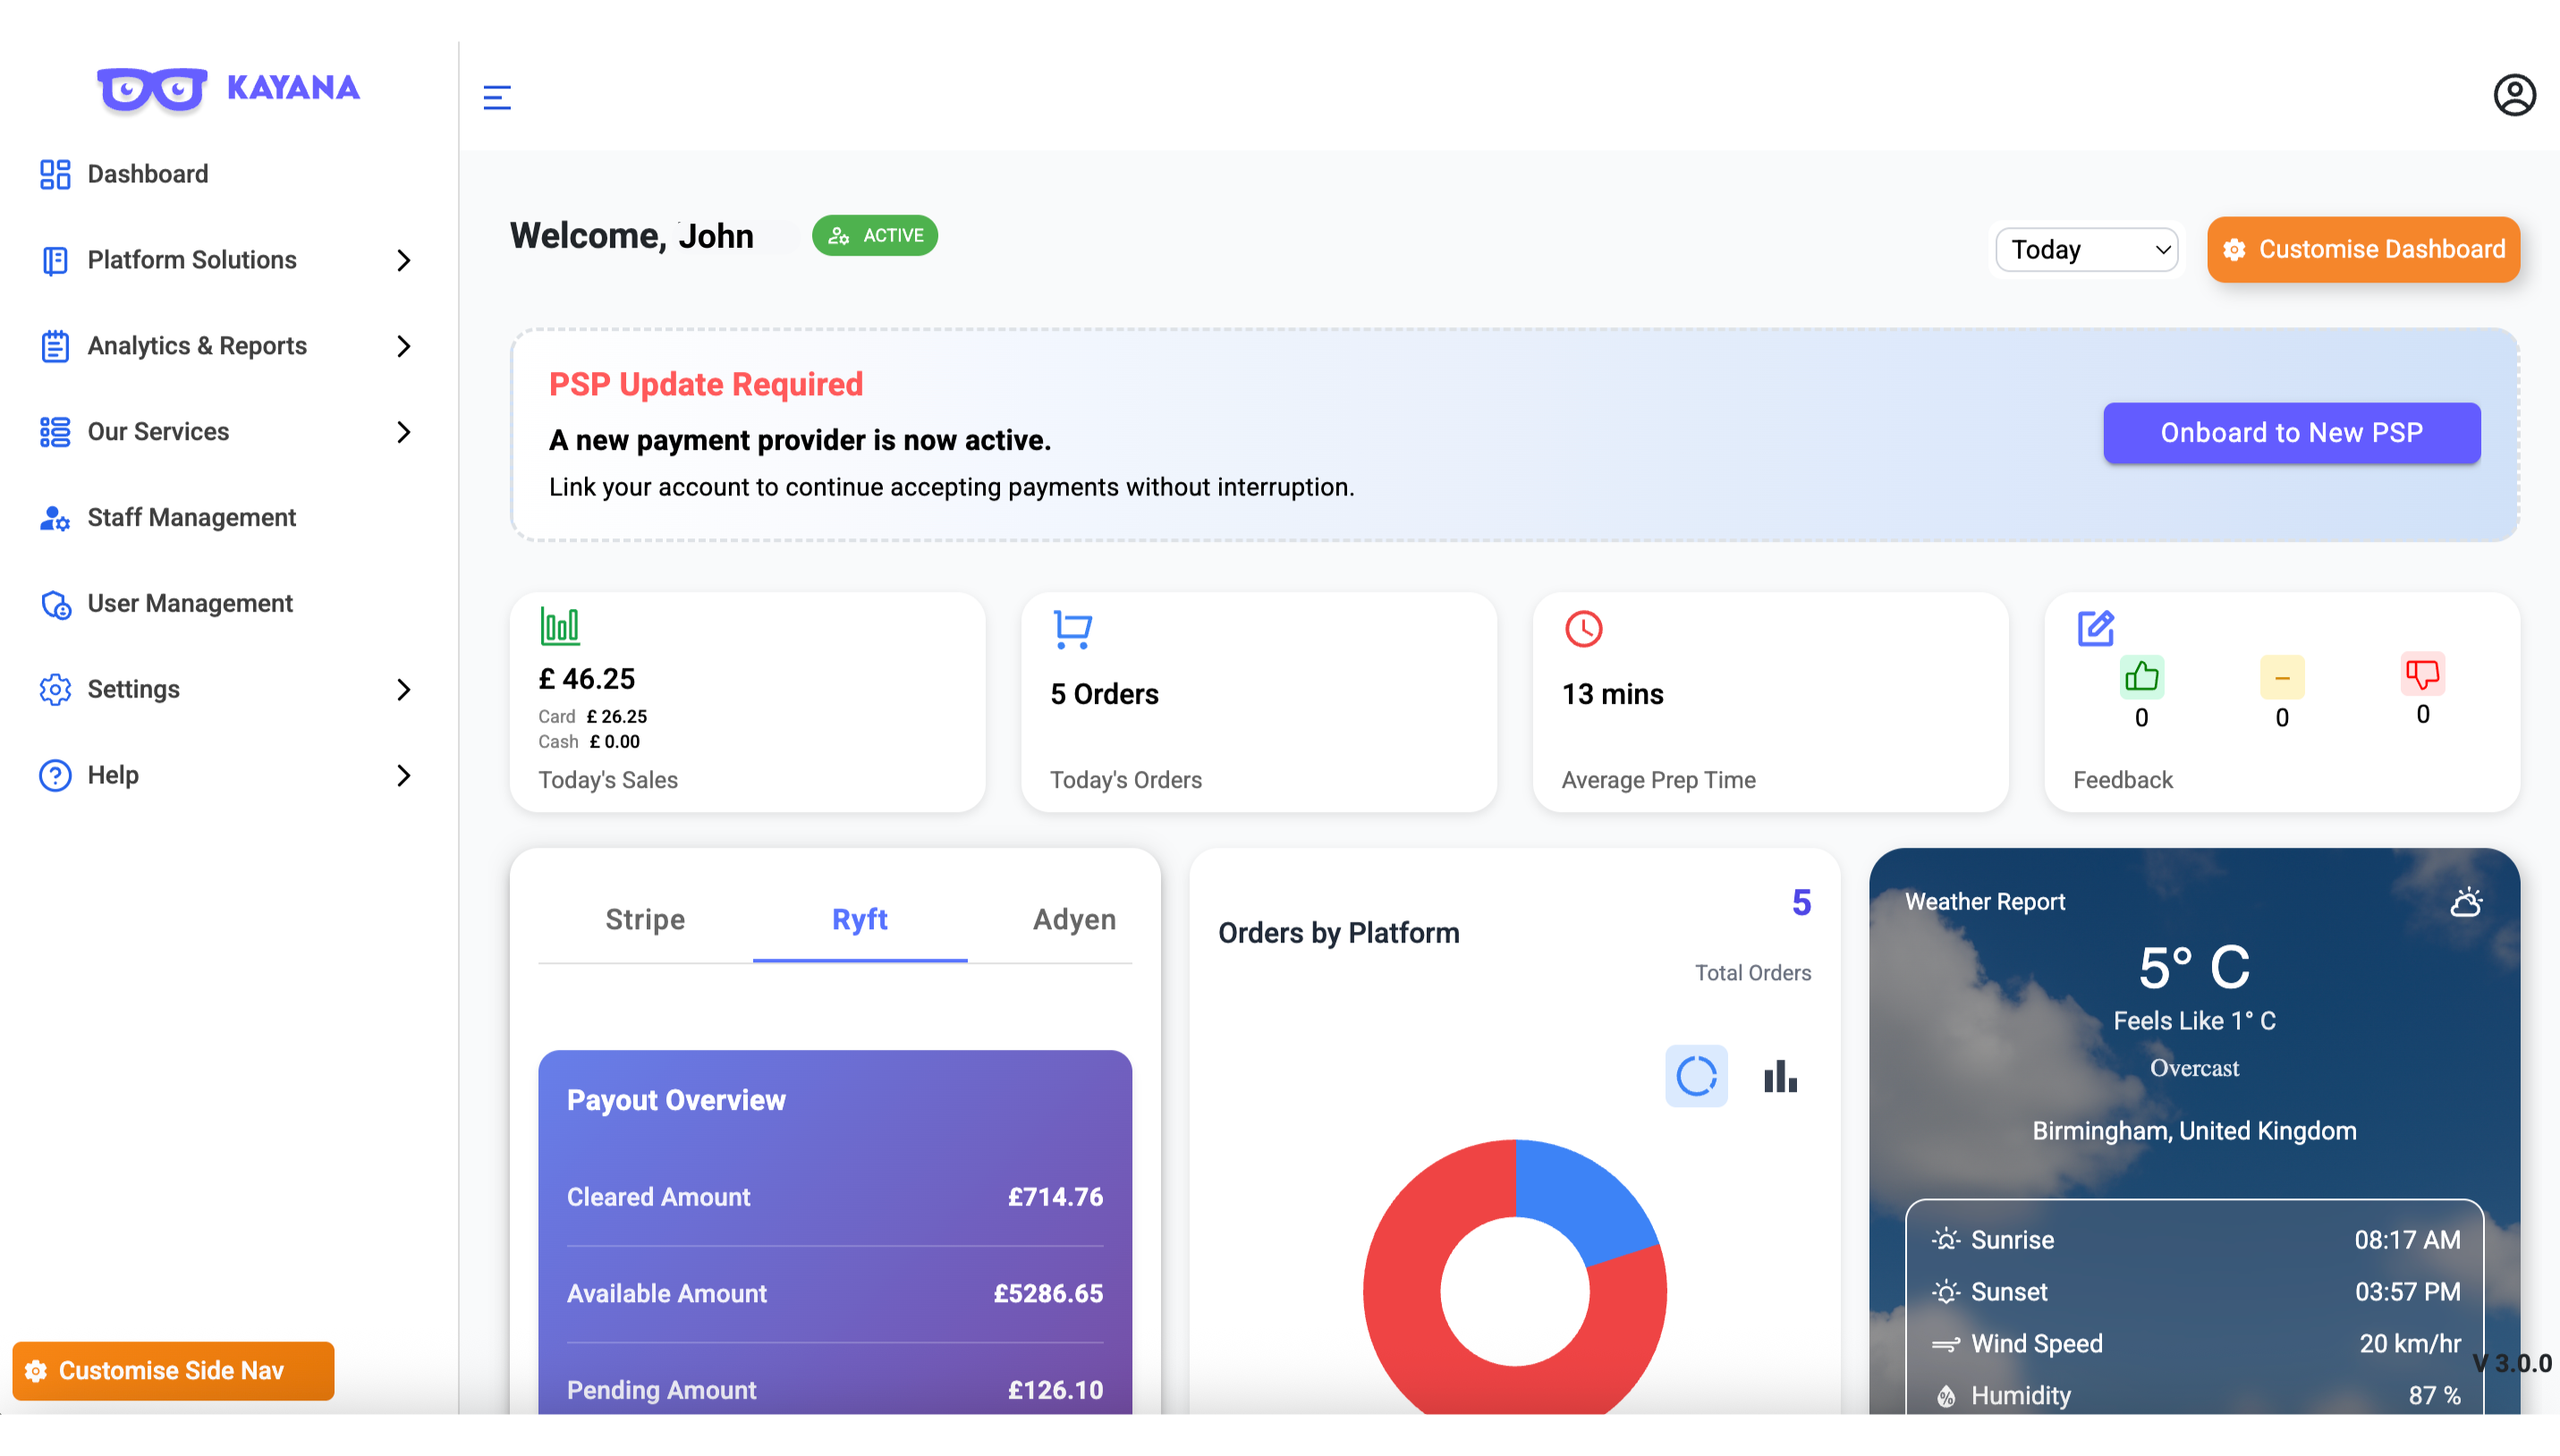Click the weather cloud-sun icon
Viewport: 2560px width, 1456px height.
[2466, 902]
